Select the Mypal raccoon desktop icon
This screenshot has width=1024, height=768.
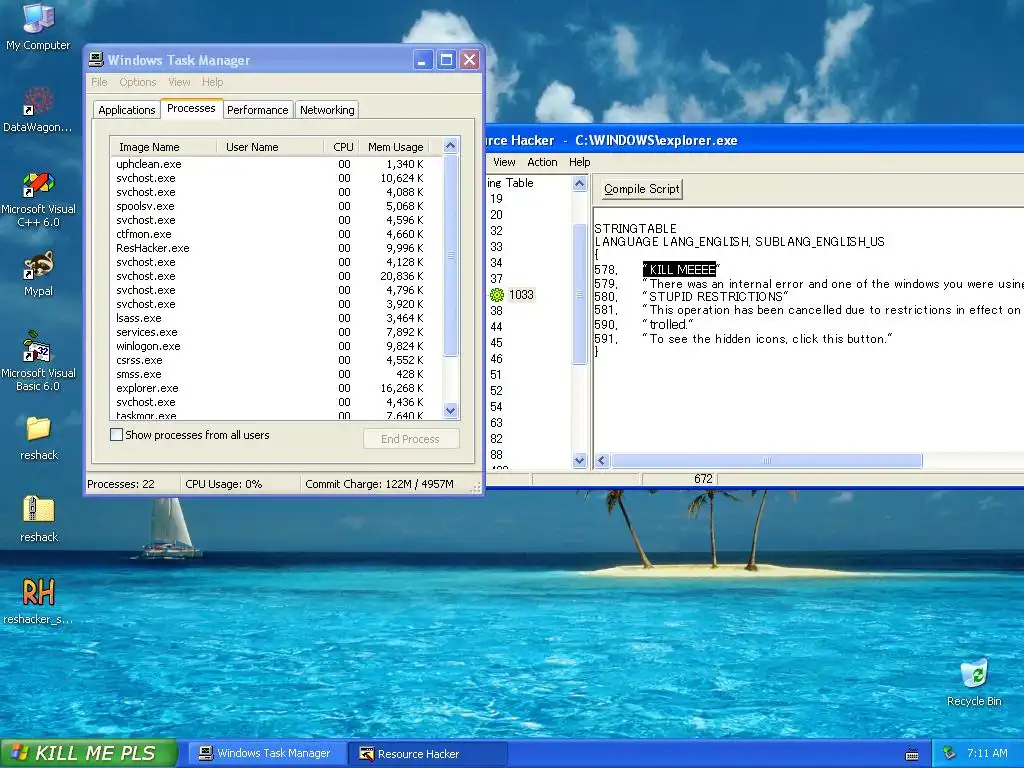pos(38,274)
